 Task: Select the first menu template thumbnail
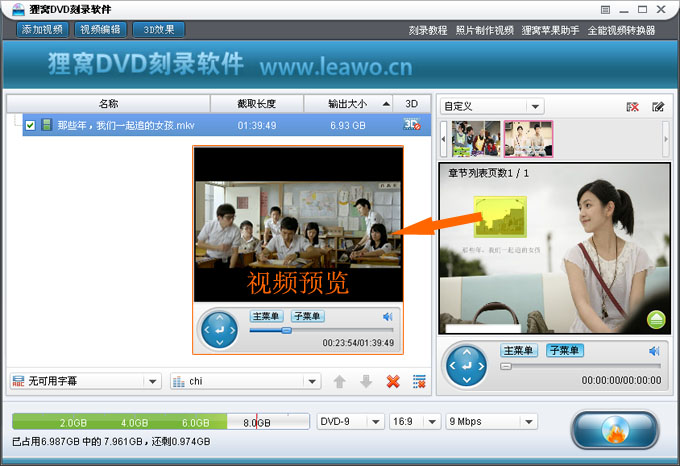click(x=476, y=139)
